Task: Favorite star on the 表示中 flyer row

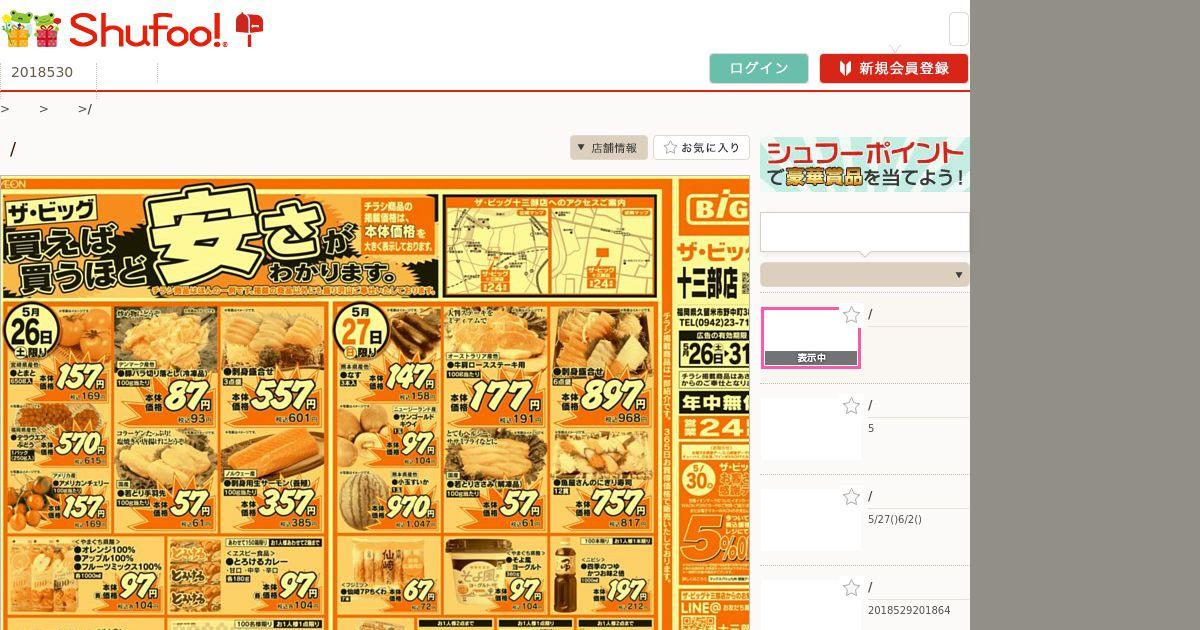Action: coord(851,315)
